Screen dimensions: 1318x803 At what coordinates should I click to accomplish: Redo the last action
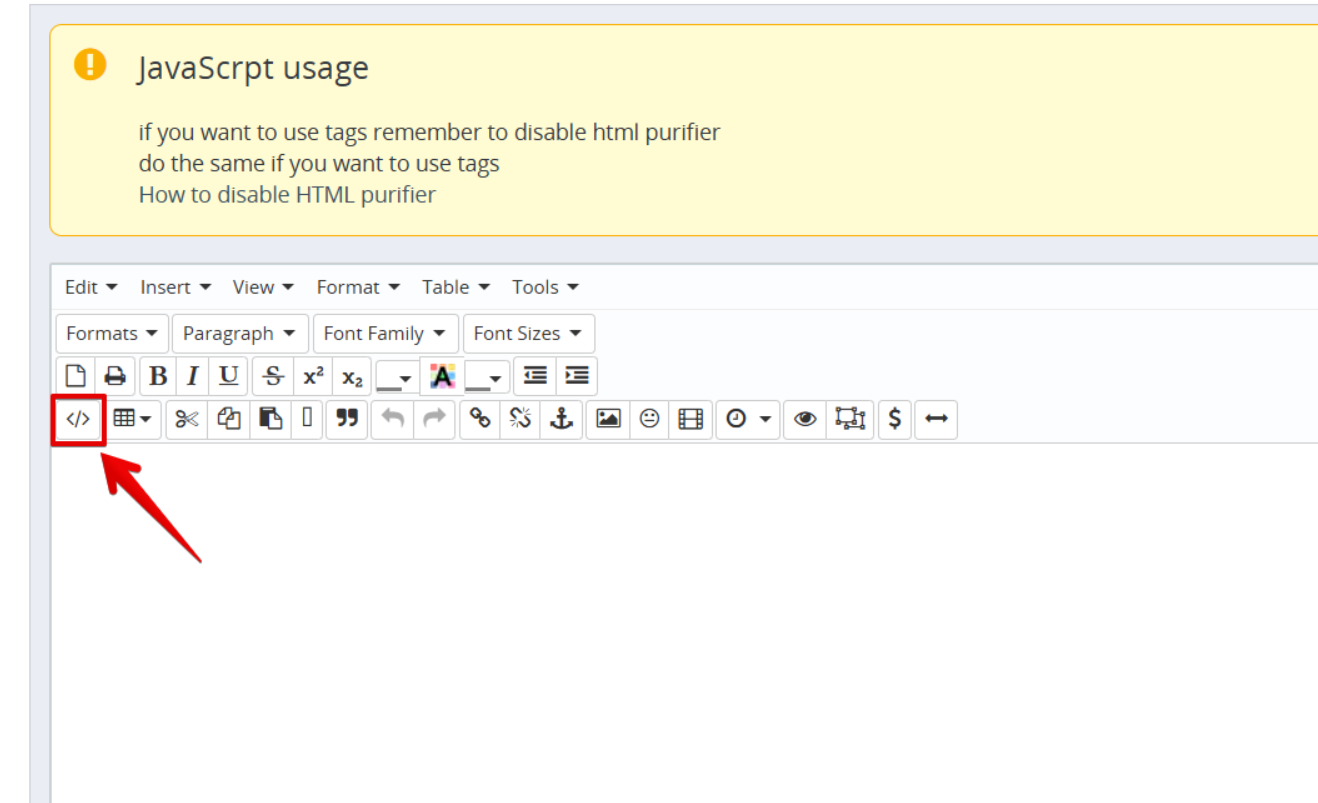[434, 419]
